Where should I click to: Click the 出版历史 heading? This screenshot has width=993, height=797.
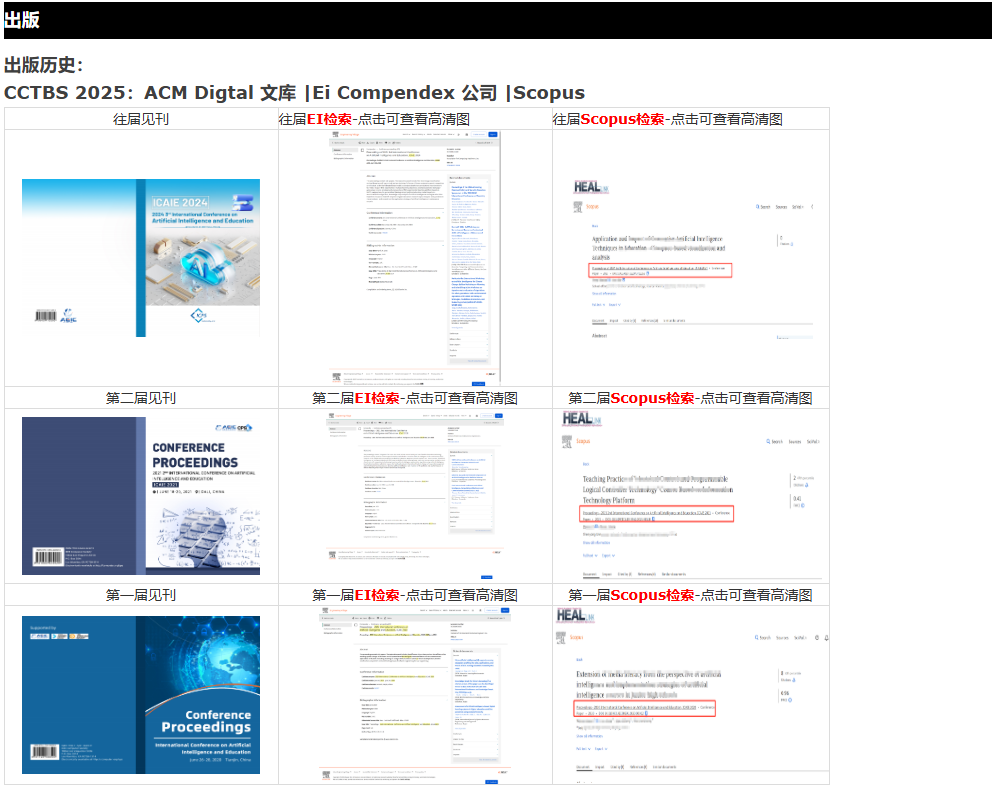pyautogui.click(x=44, y=65)
